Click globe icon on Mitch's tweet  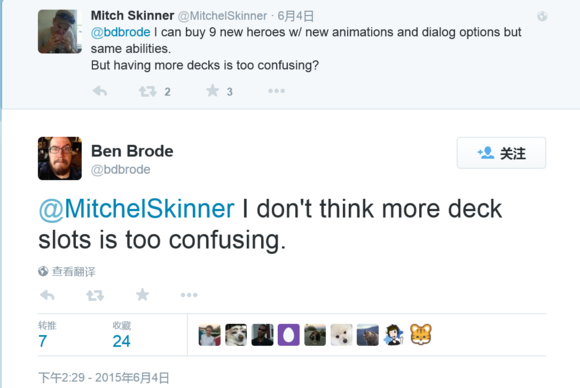[542, 16]
